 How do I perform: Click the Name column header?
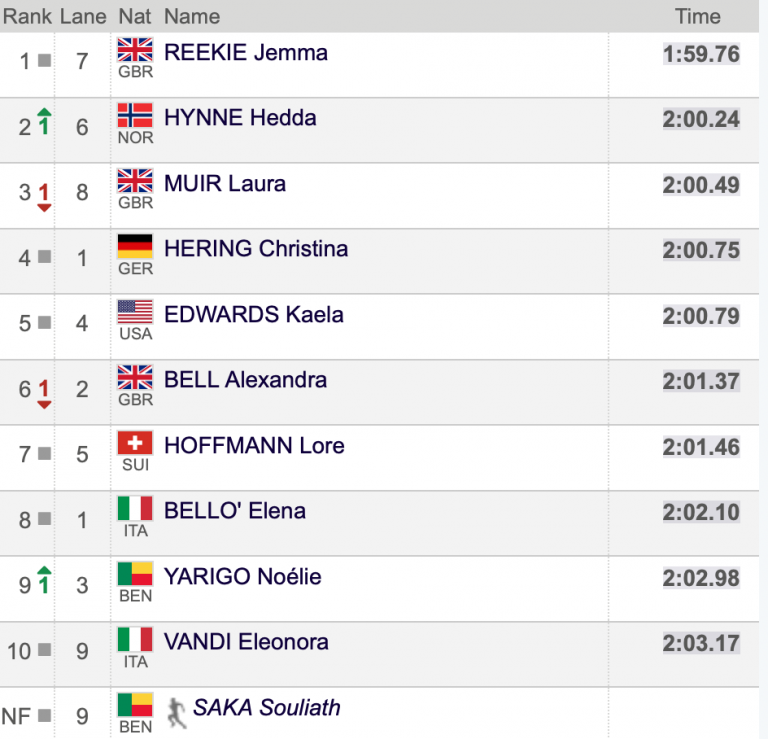point(191,16)
